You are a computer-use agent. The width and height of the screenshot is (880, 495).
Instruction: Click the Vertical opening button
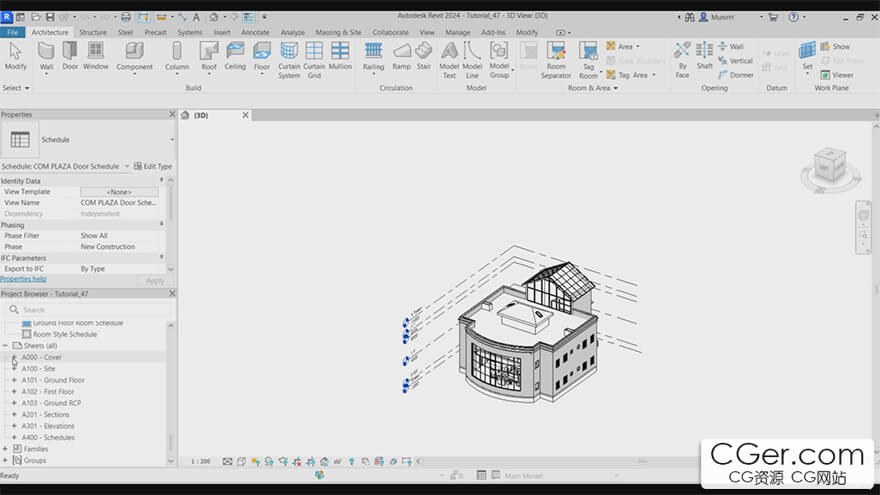(736, 61)
